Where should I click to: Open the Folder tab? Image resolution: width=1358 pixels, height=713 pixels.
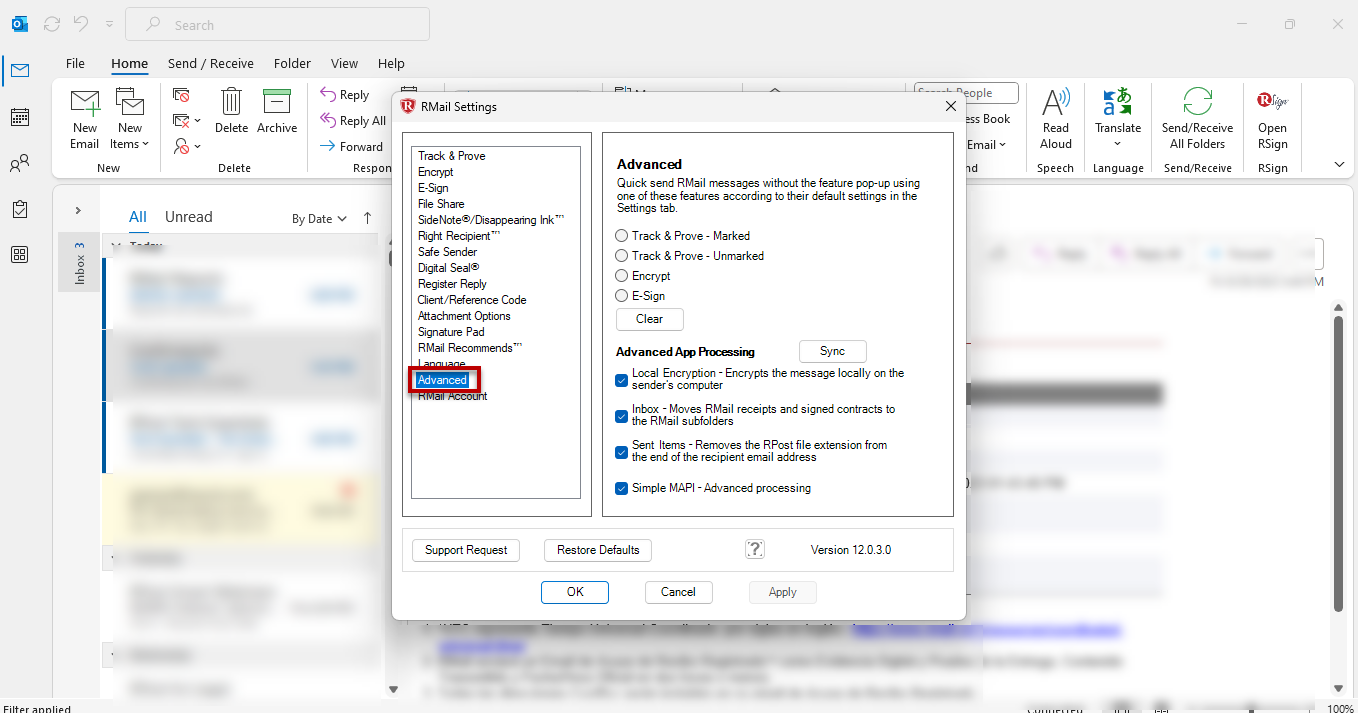292,63
